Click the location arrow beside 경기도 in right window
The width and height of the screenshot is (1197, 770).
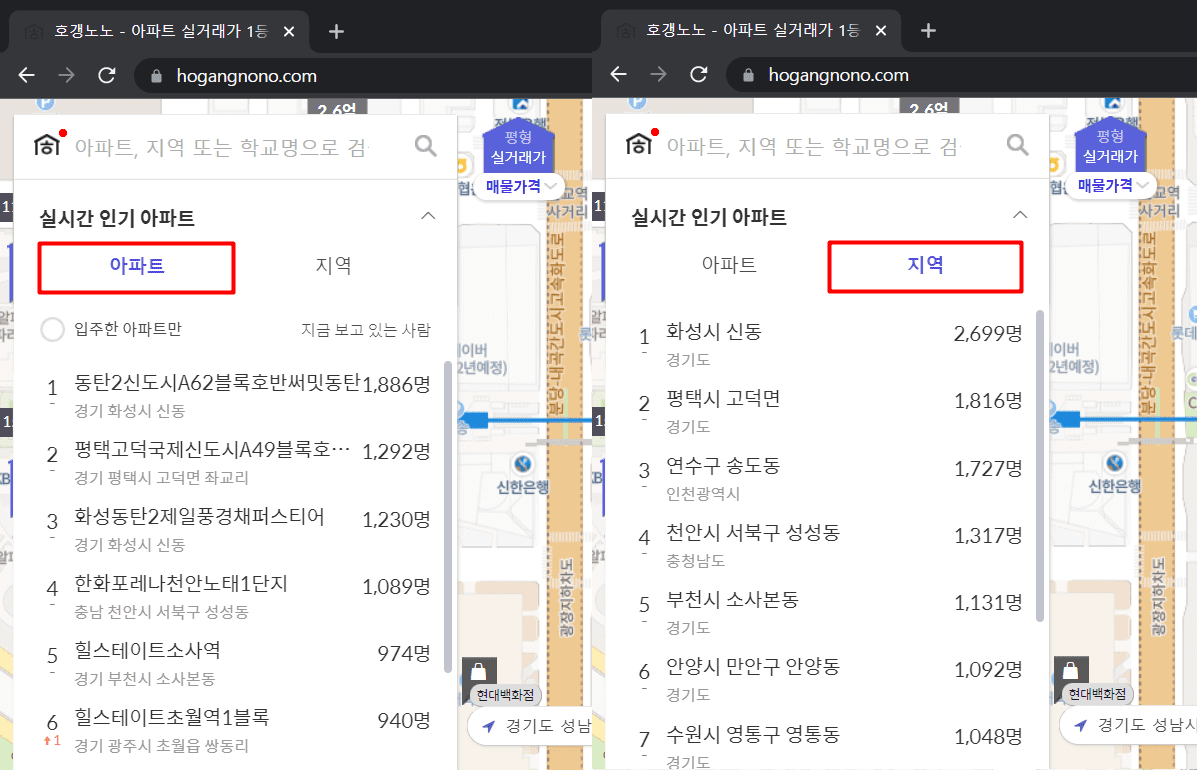[x=1080, y=726]
